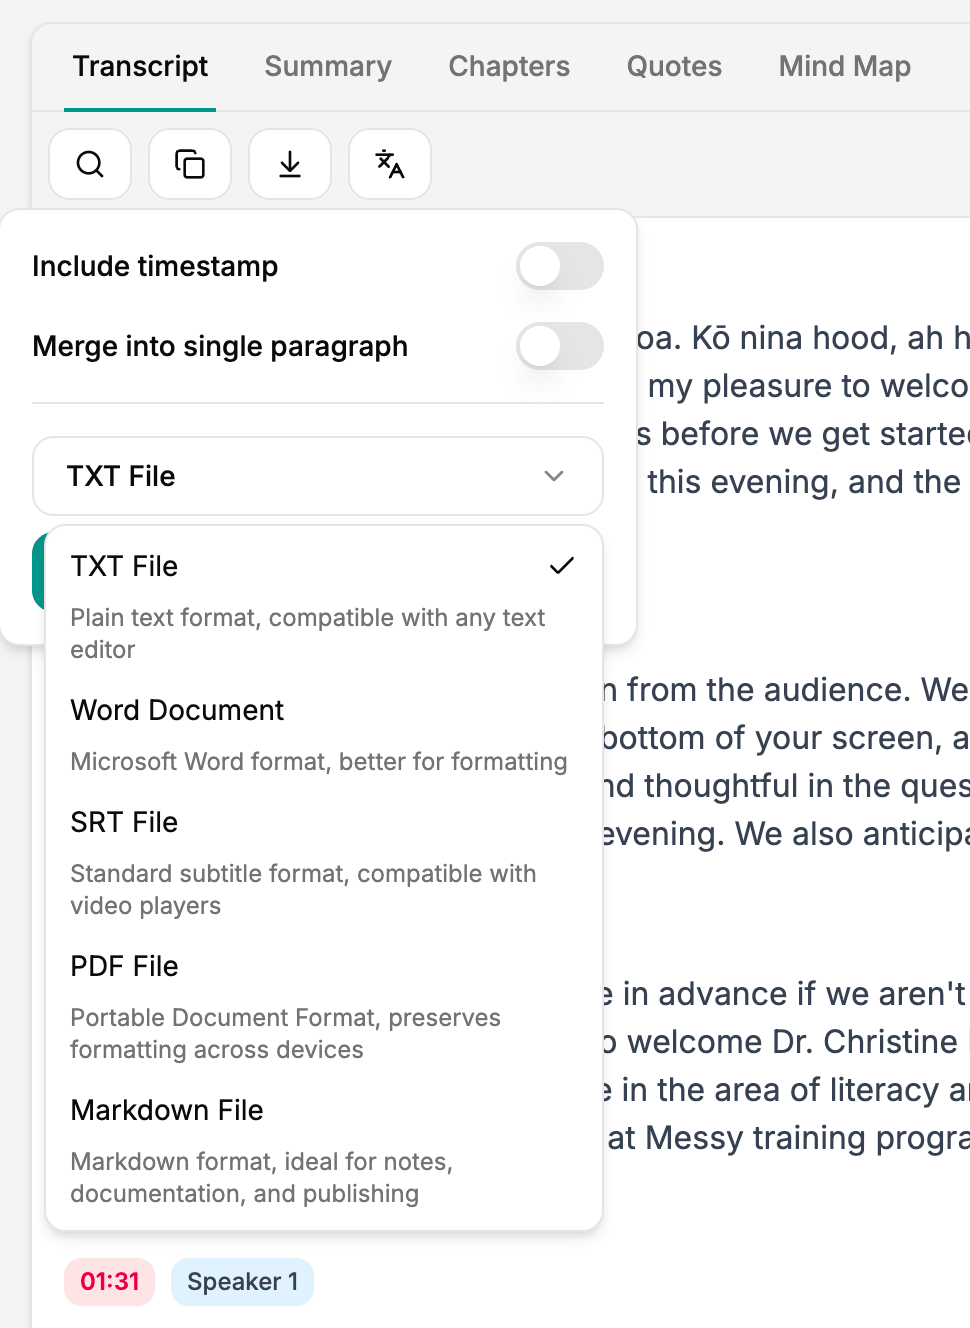Switch to the Transcript tab
This screenshot has height=1328, width=970.
pyautogui.click(x=140, y=66)
